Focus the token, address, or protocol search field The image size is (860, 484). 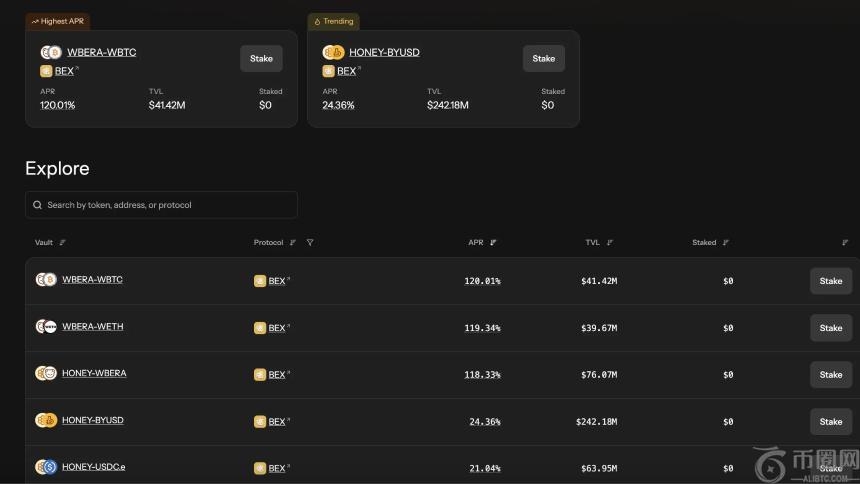(165, 205)
